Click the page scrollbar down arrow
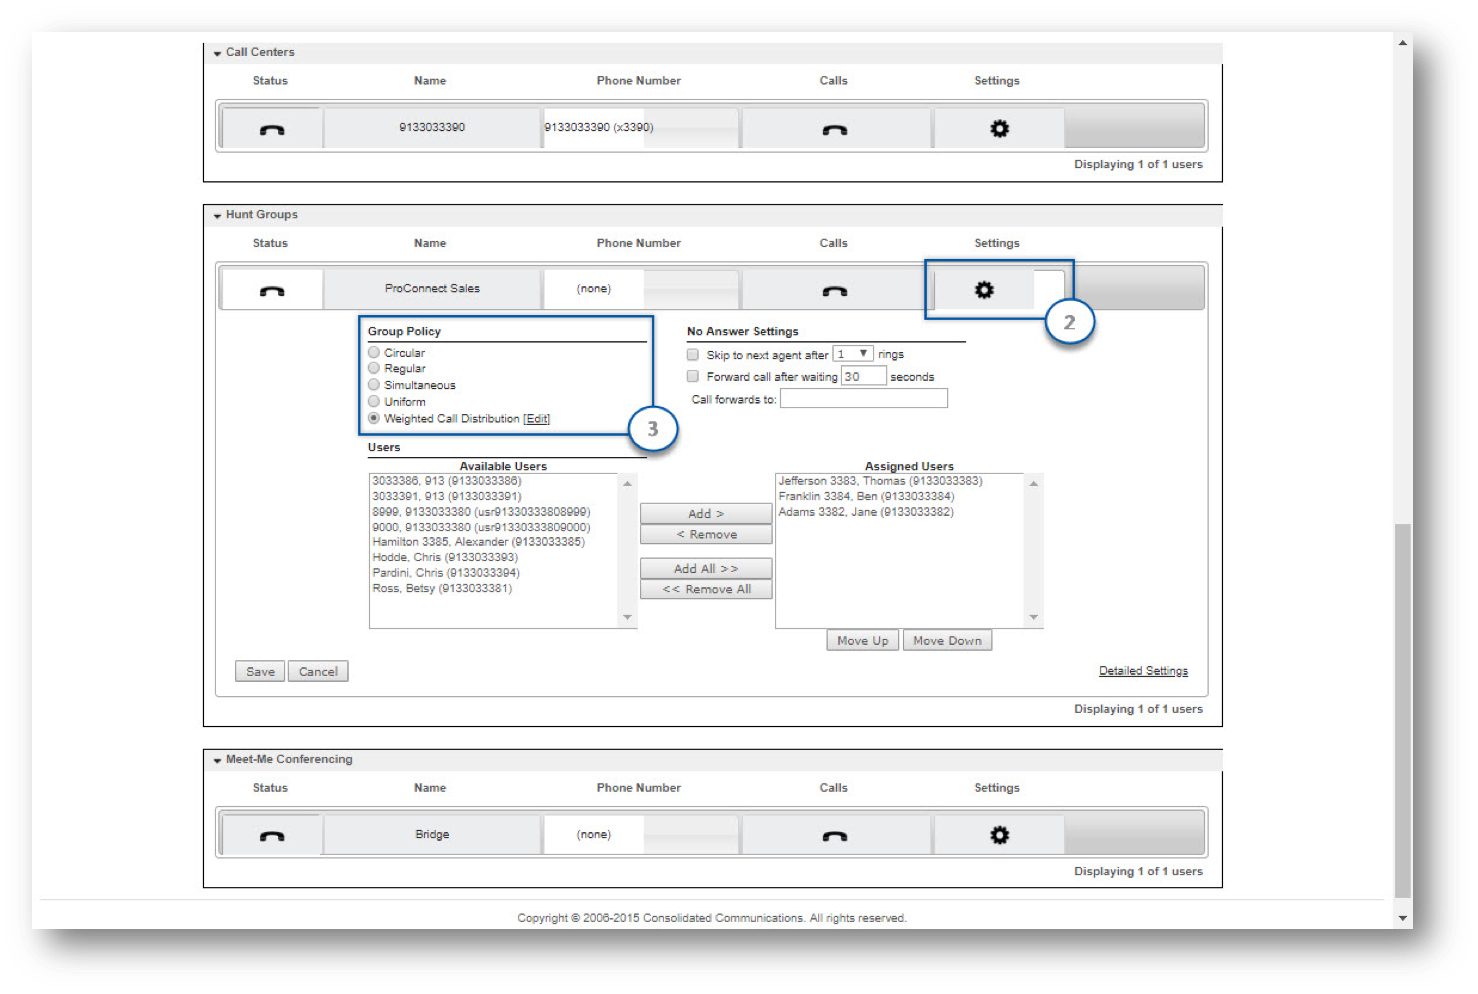This screenshot has height=994, width=1478. coord(1403,918)
